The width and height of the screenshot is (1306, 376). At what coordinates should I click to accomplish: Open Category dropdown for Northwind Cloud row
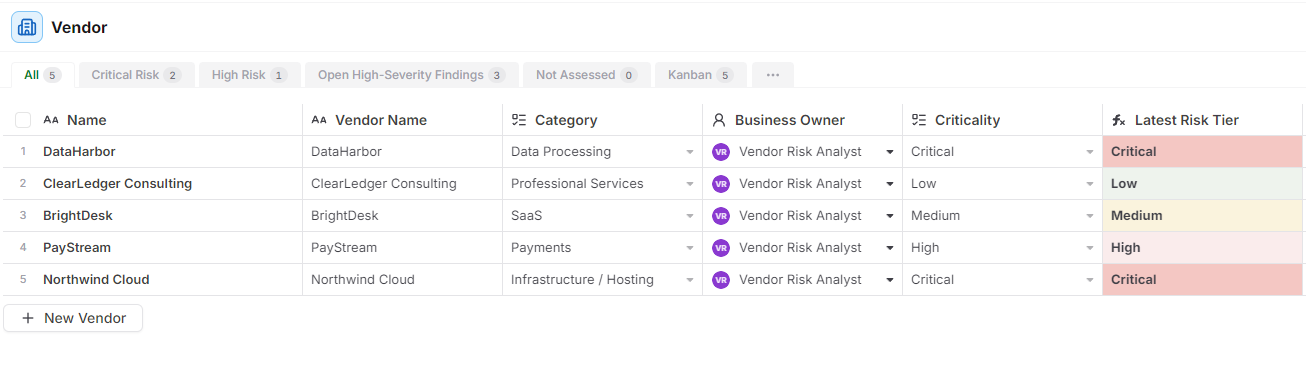690,280
